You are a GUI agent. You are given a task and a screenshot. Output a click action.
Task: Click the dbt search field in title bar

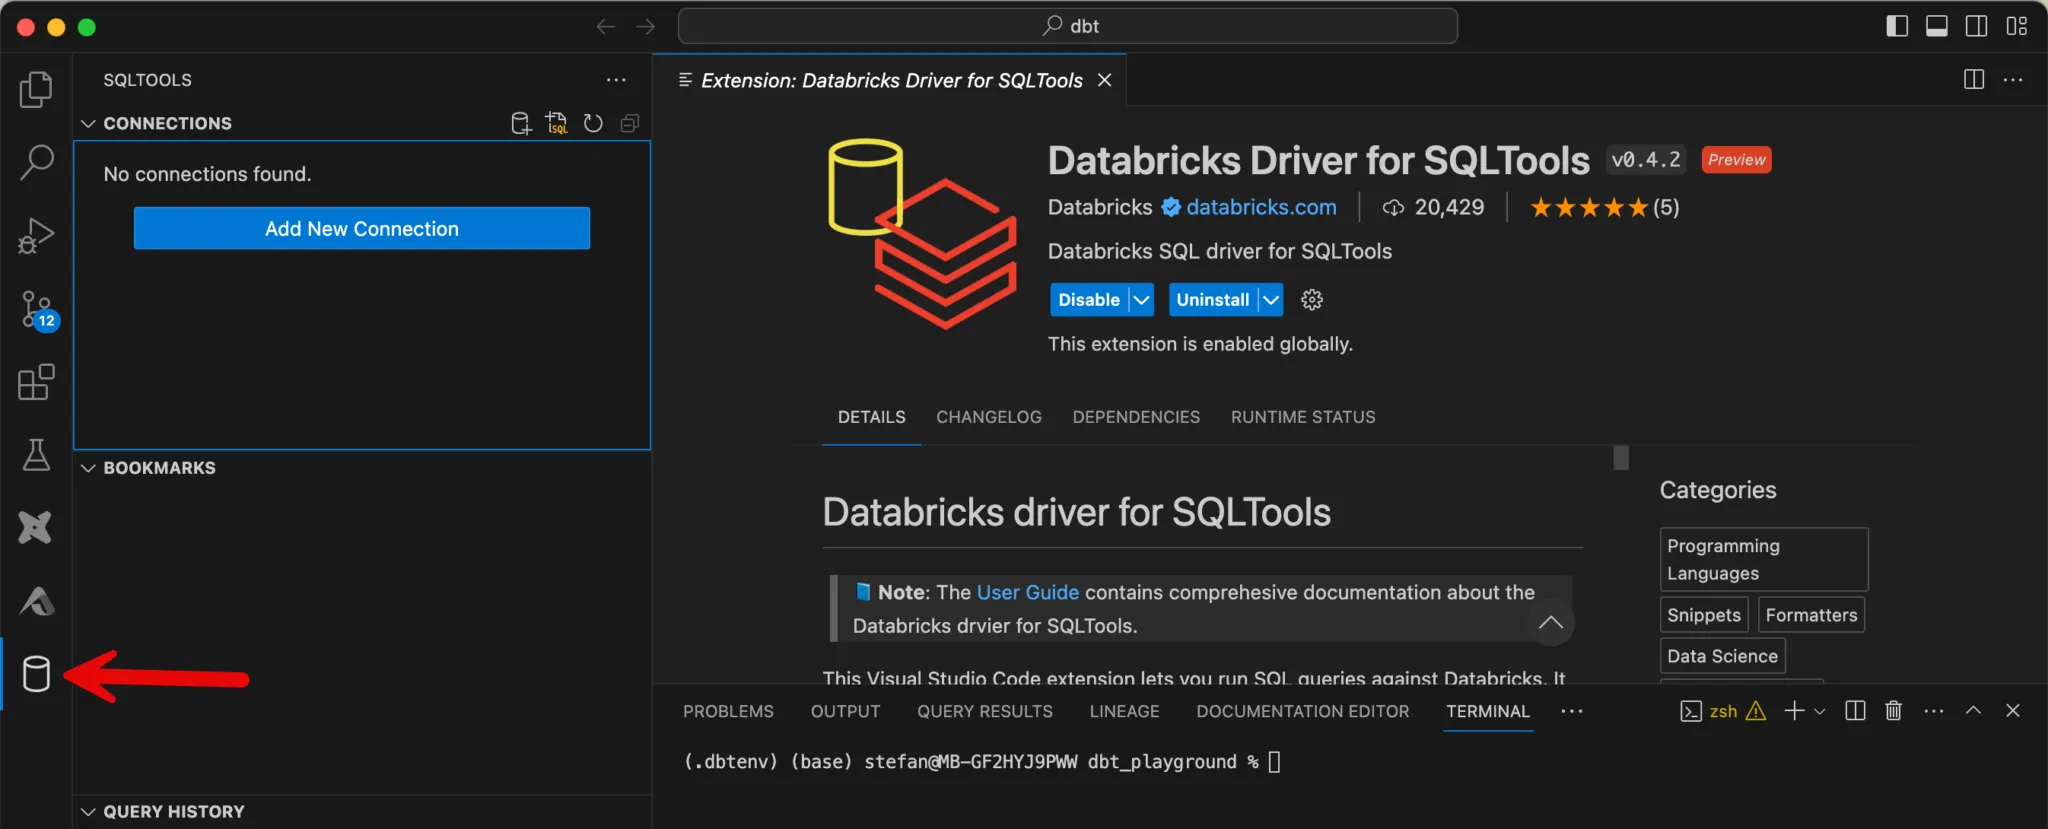1067,26
